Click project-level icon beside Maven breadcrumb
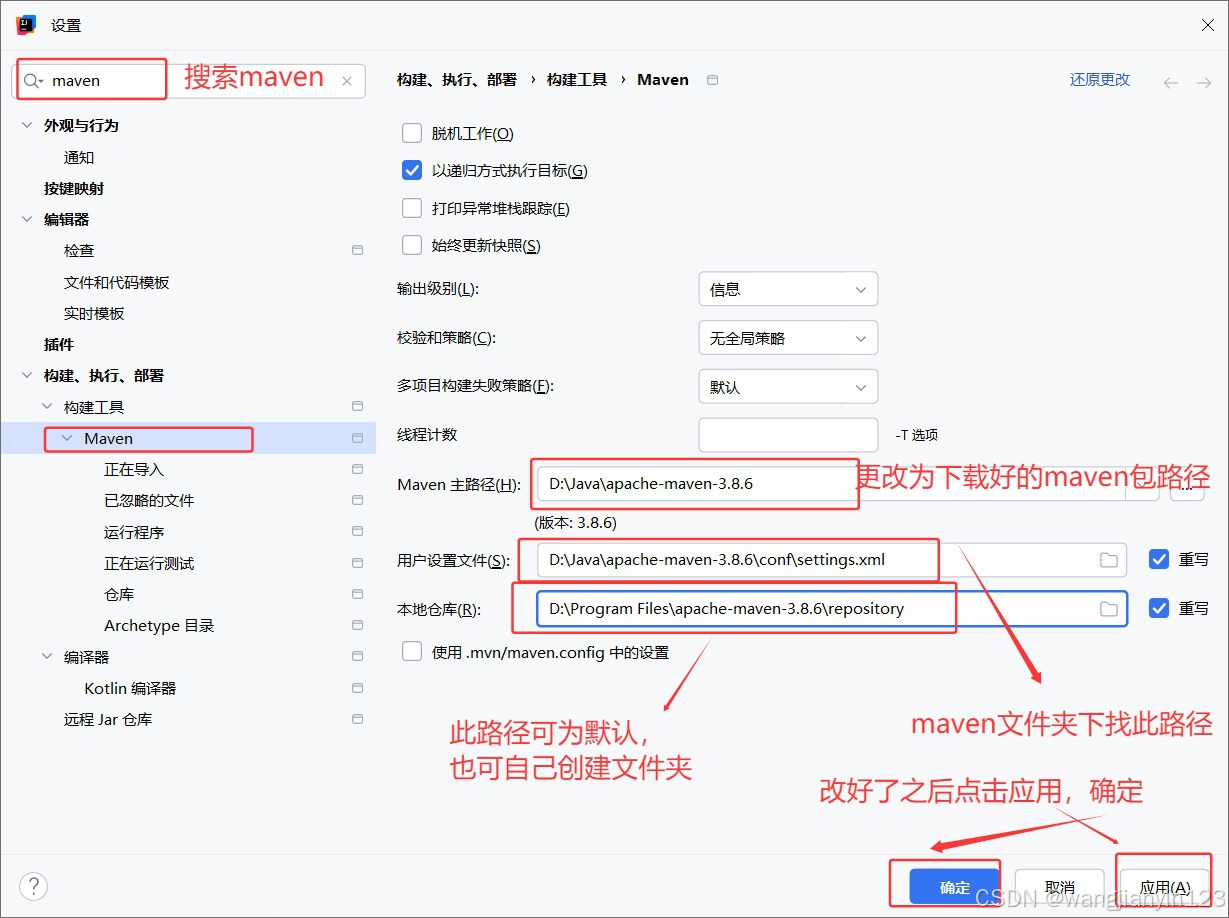 point(712,80)
